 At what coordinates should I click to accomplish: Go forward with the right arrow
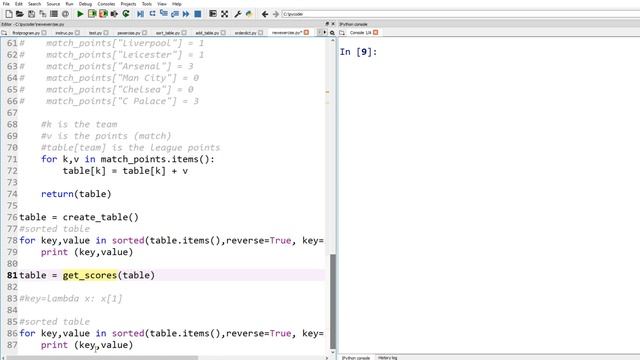[276, 14]
